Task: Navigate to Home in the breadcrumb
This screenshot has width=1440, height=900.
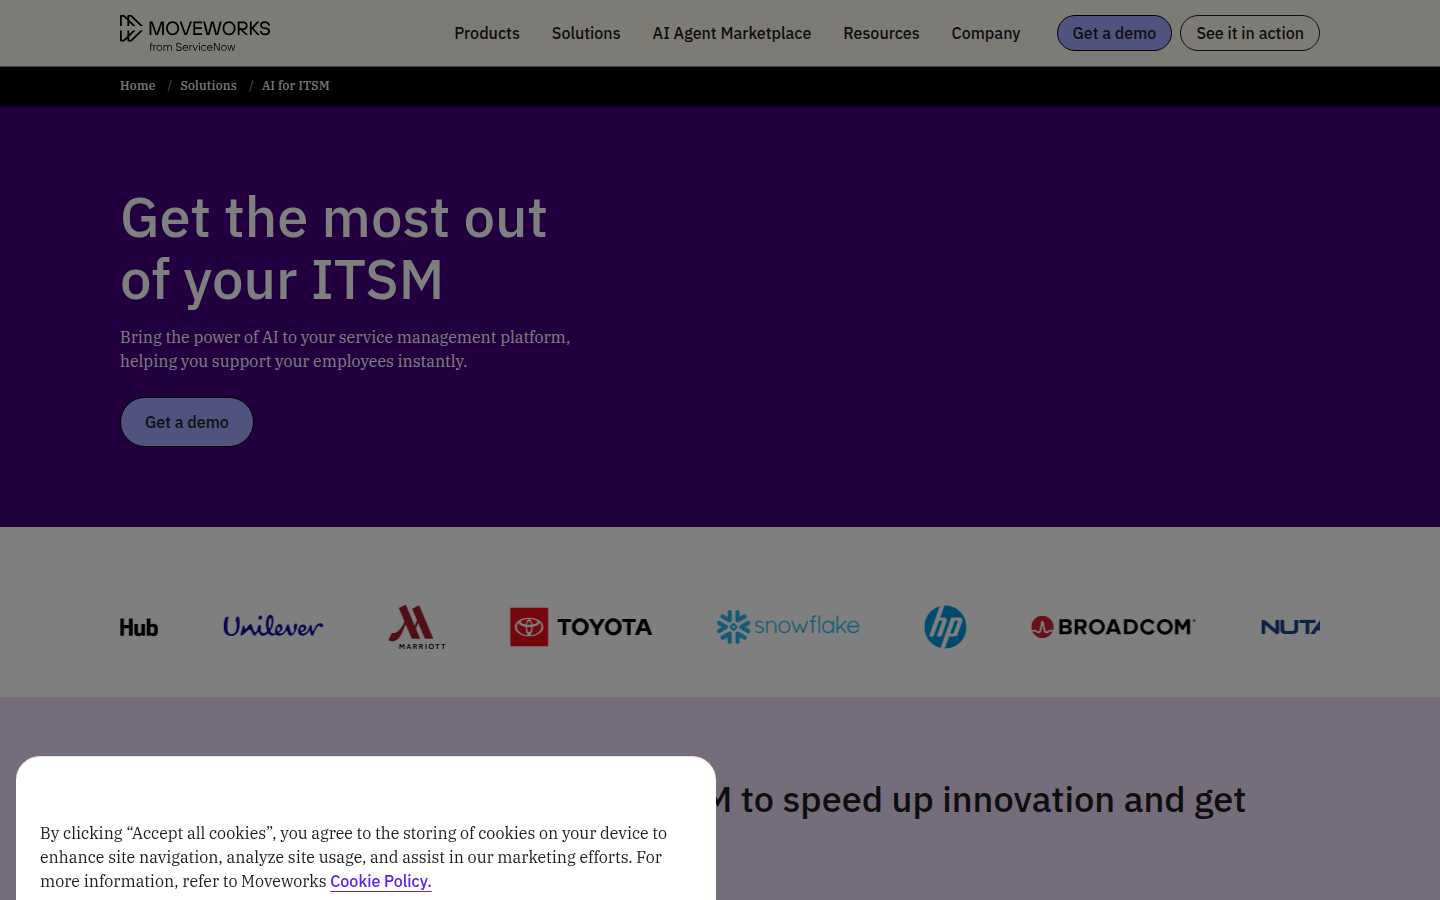Action: [138, 86]
